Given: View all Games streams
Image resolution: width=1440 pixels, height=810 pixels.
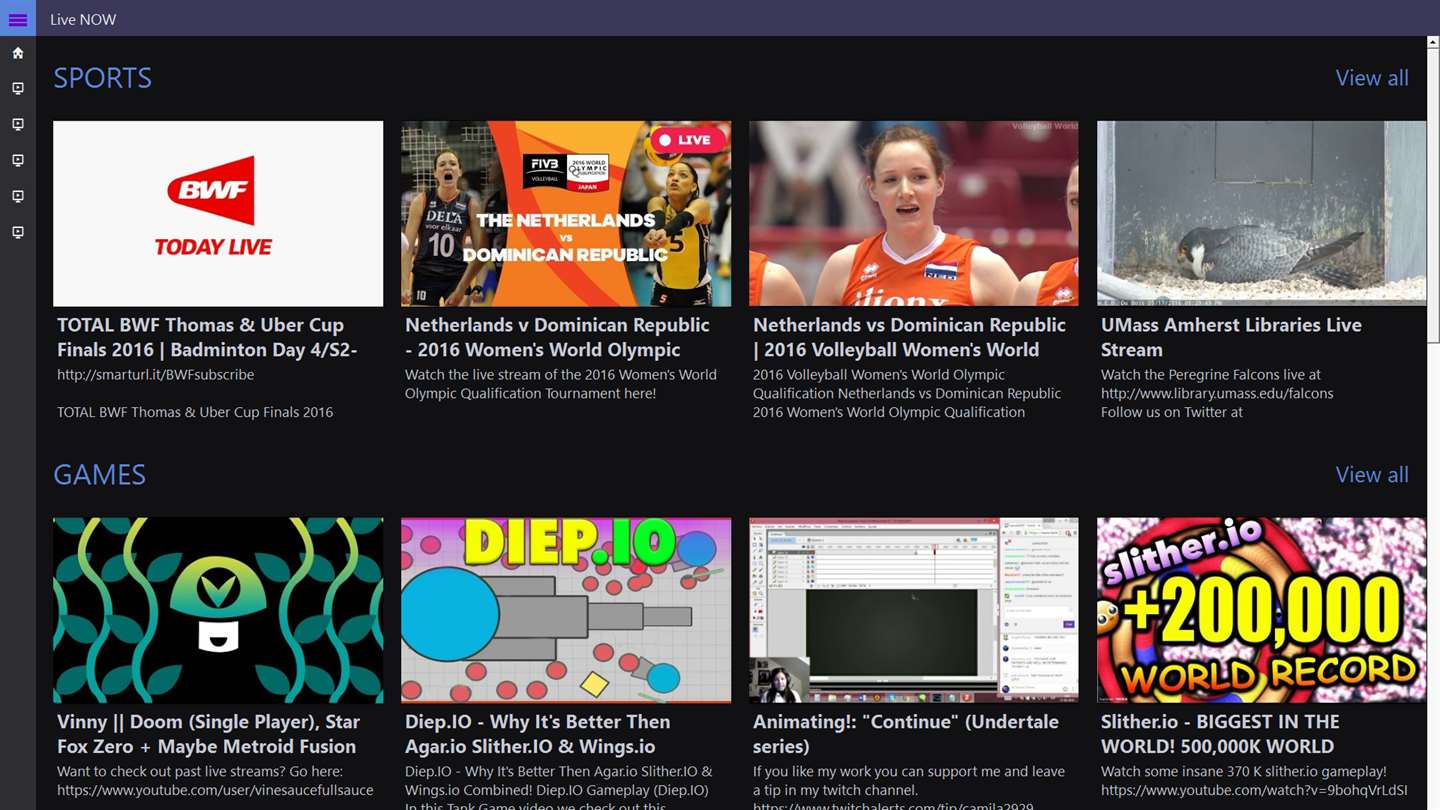Looking at the screenshot, I should (1372, 475).
